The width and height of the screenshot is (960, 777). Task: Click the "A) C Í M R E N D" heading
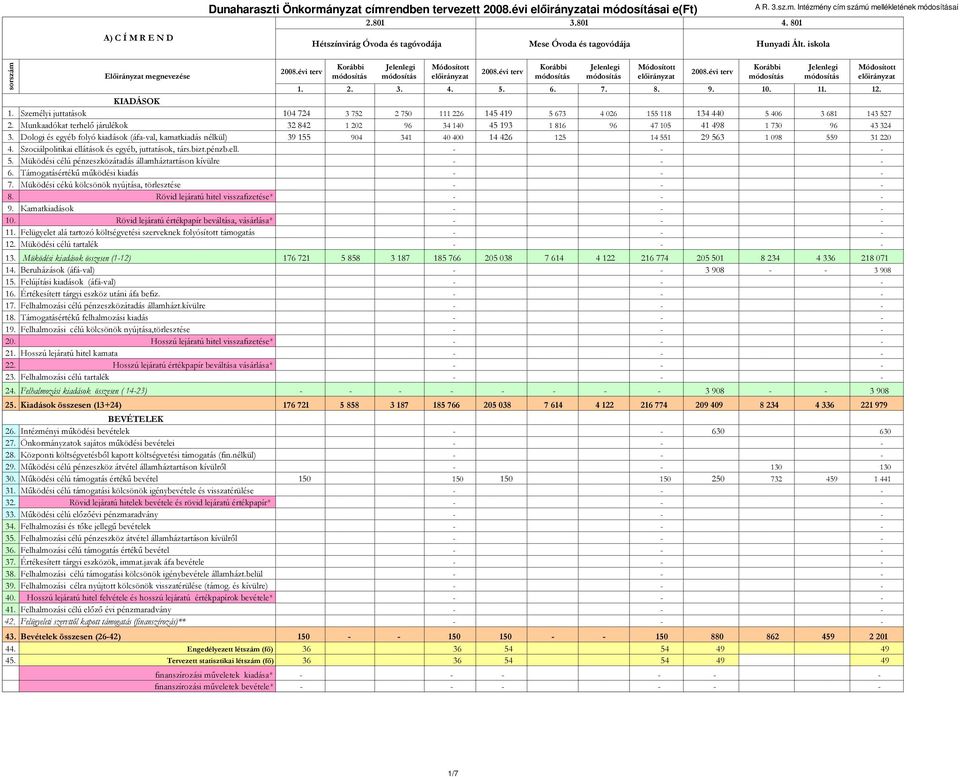coord(138,38)
